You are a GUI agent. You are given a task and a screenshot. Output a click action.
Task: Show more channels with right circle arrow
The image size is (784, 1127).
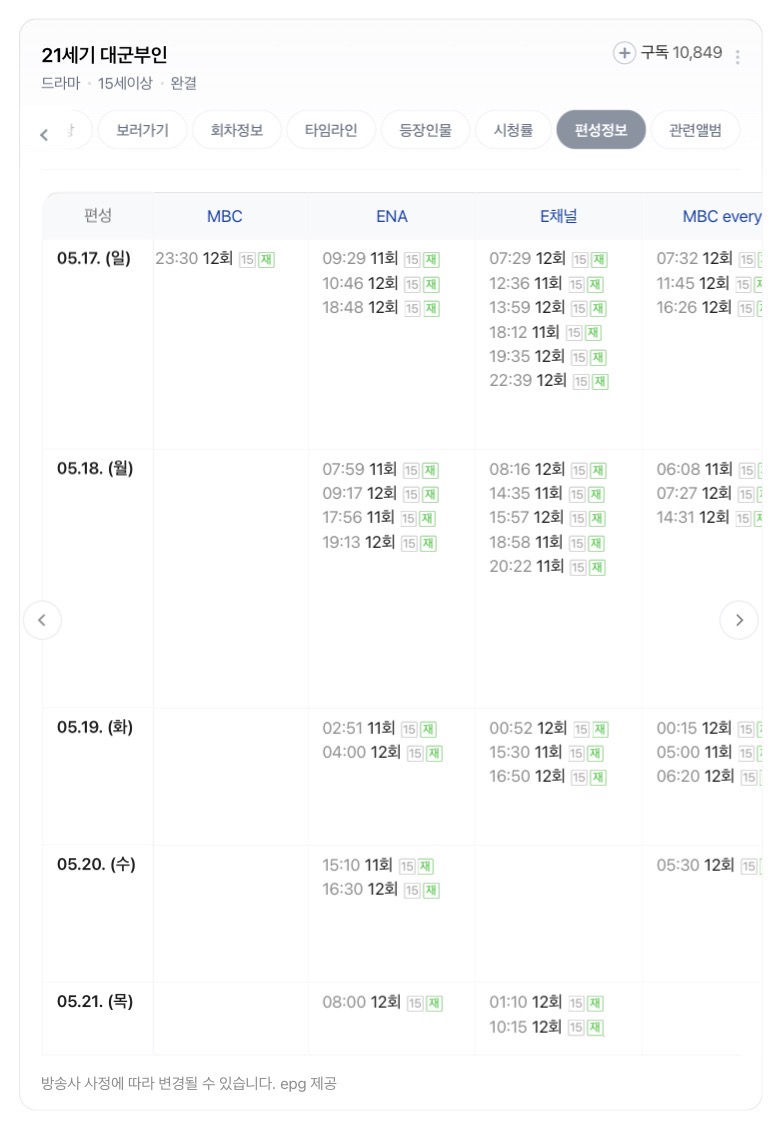[x=739, y=620]
